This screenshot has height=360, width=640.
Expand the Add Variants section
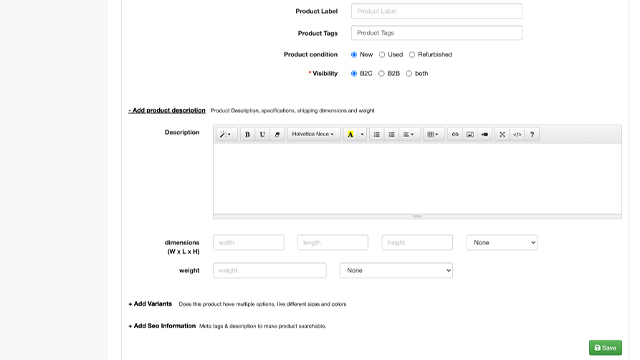click(150, 304)
